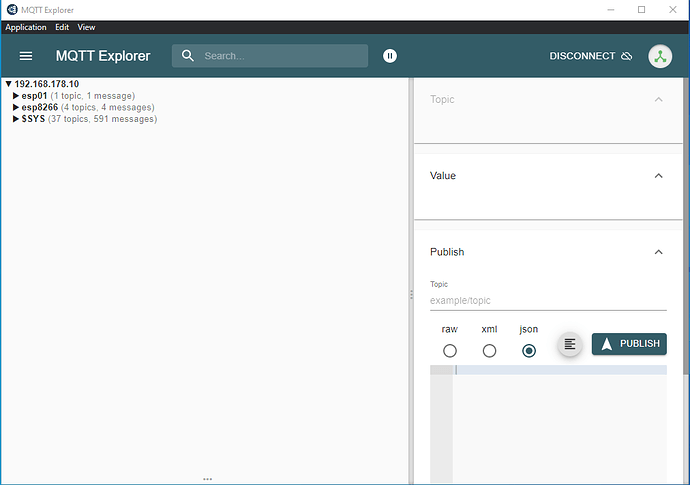This screenshot has width=690, height=485.
Task: Click the PUBLISH button
Action: 629,344
